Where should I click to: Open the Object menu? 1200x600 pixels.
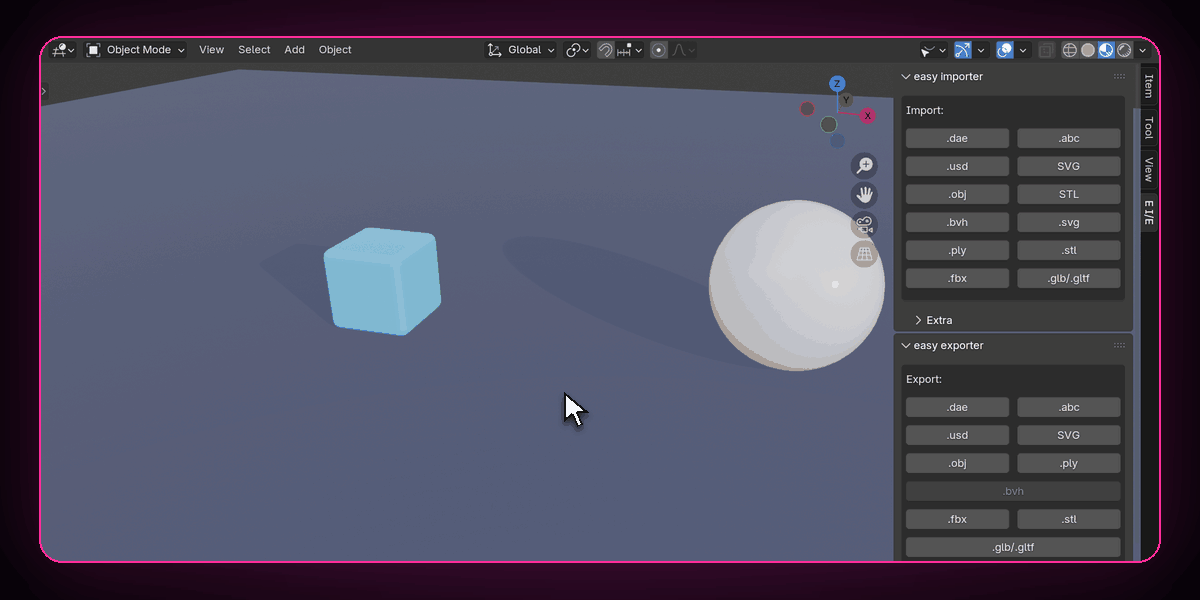coord(335,50)
